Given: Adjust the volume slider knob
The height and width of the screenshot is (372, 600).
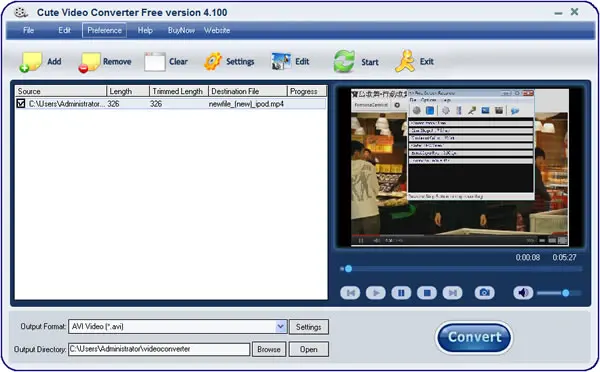Looking at the screenshot, I should [566, 293].
